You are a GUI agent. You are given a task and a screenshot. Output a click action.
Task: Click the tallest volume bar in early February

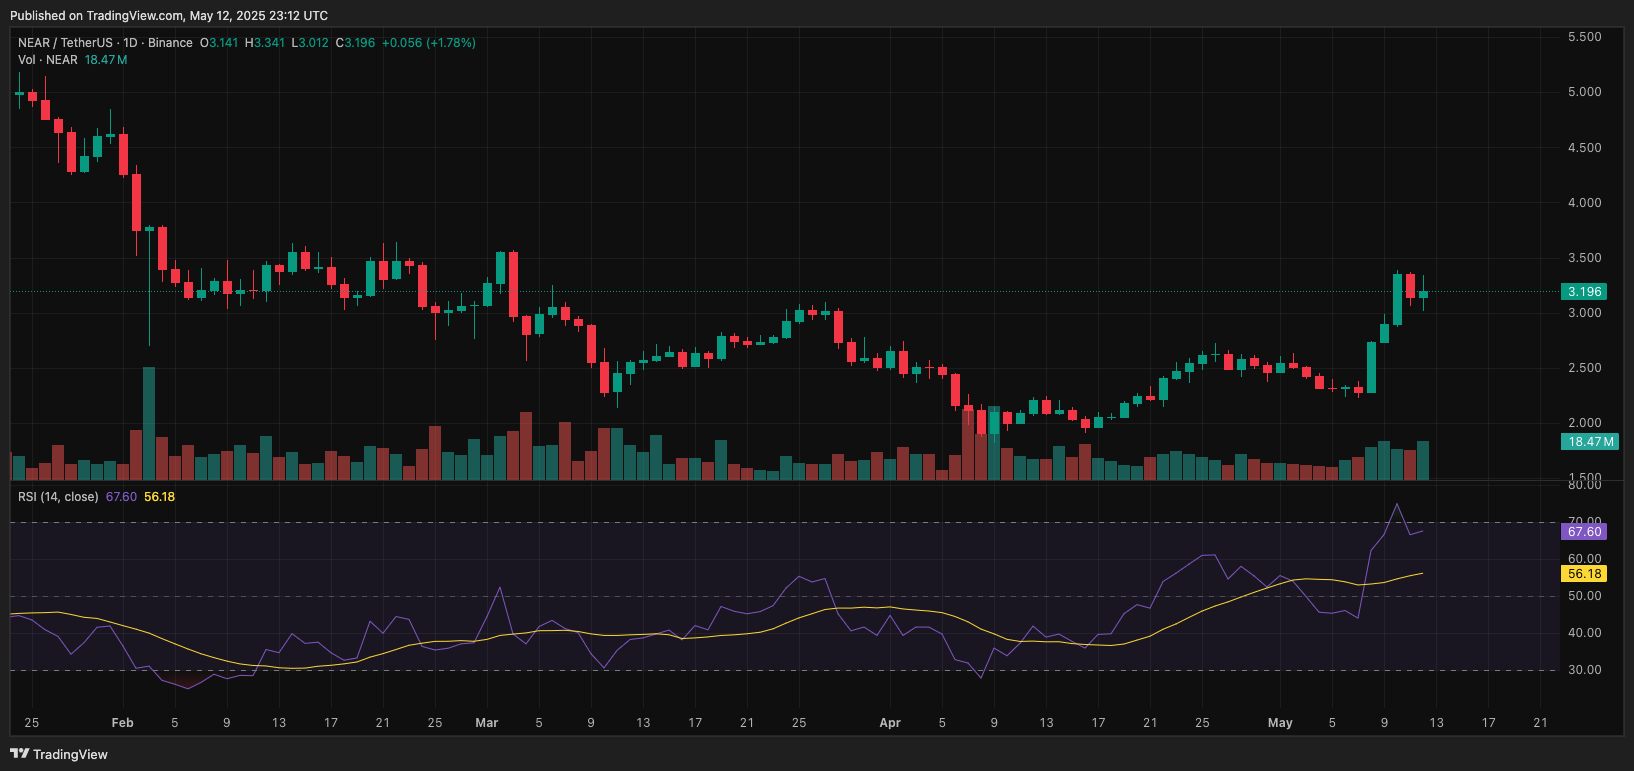[149, 423]
